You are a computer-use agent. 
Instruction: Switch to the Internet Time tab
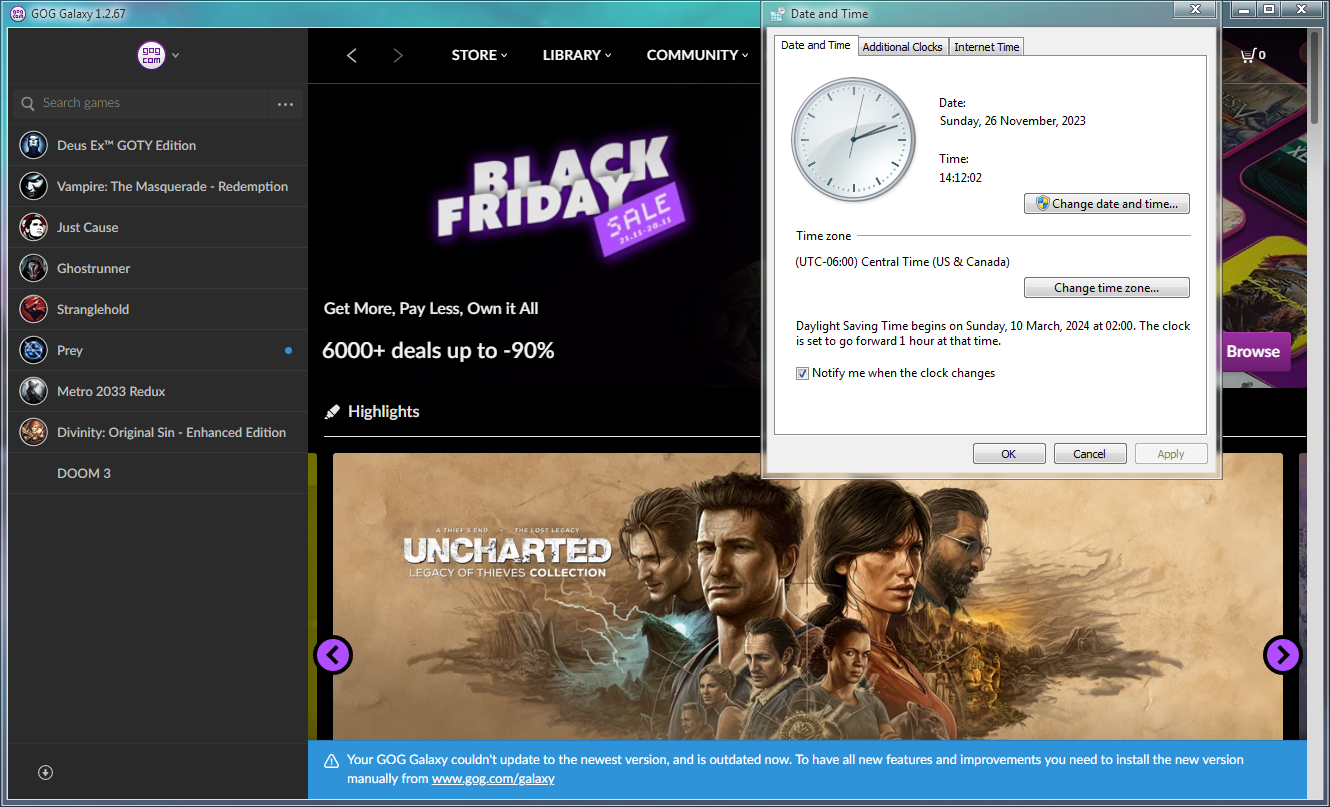[x=986, y=47]
